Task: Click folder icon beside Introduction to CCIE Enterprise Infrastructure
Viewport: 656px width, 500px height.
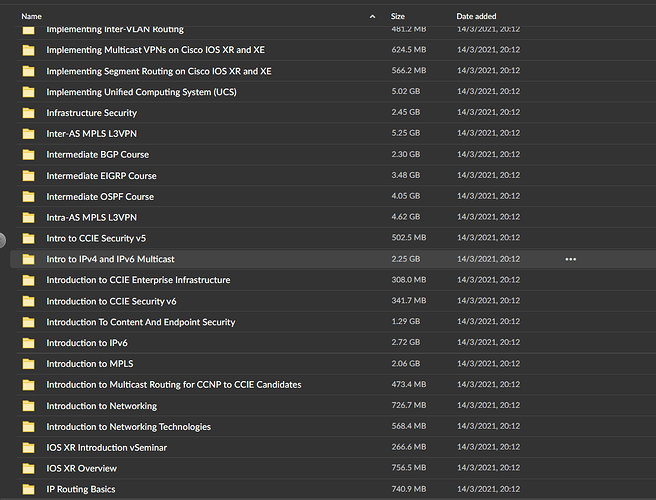Action: pyautogui.click(x=28, y=280)
